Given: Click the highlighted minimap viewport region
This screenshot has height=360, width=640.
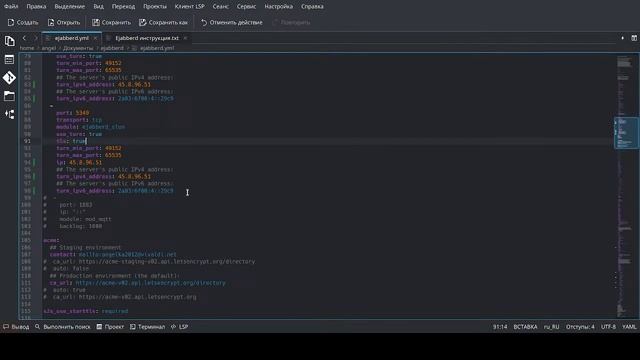Looking at the screenshot, I should click(x=627, y=133).
